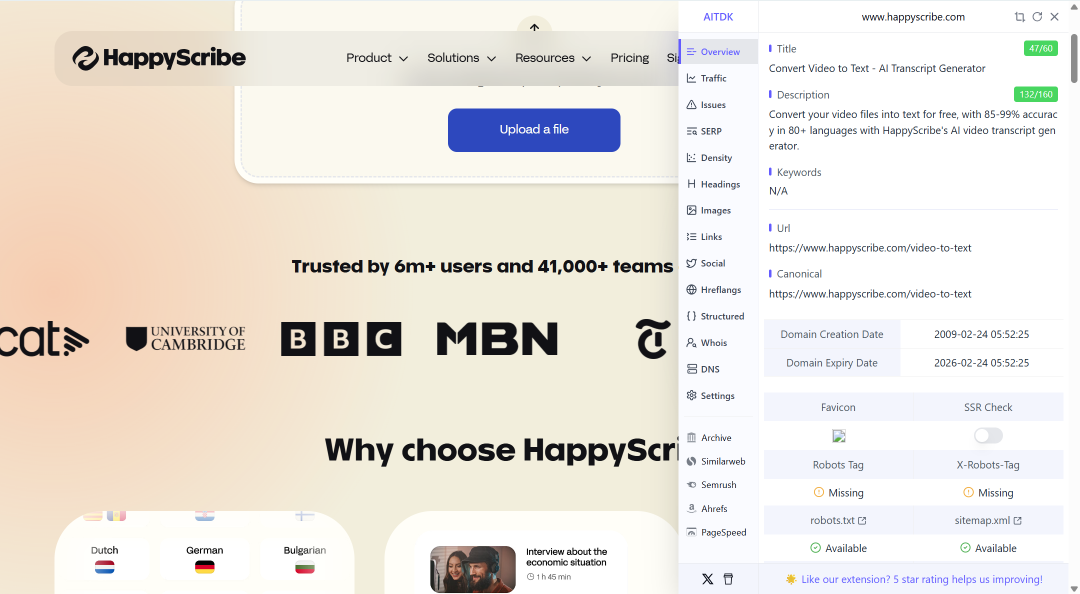
Task: Click the MBN logo
Action: pyautogui.click(x=497, y=339)
